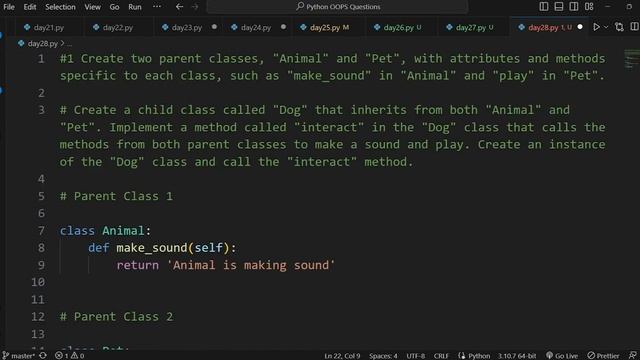Click the '# Parent Class 2' comment
Screen dimensions: 640x360
click(x=116, y=317)
